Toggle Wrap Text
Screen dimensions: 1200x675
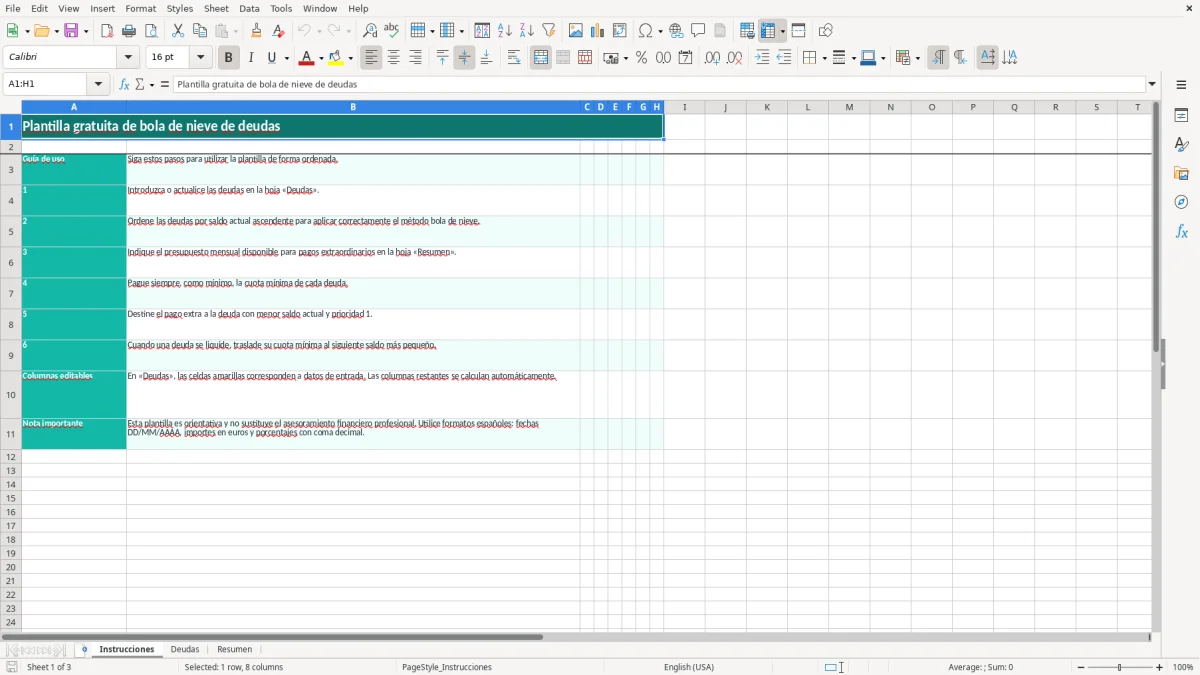514,58
